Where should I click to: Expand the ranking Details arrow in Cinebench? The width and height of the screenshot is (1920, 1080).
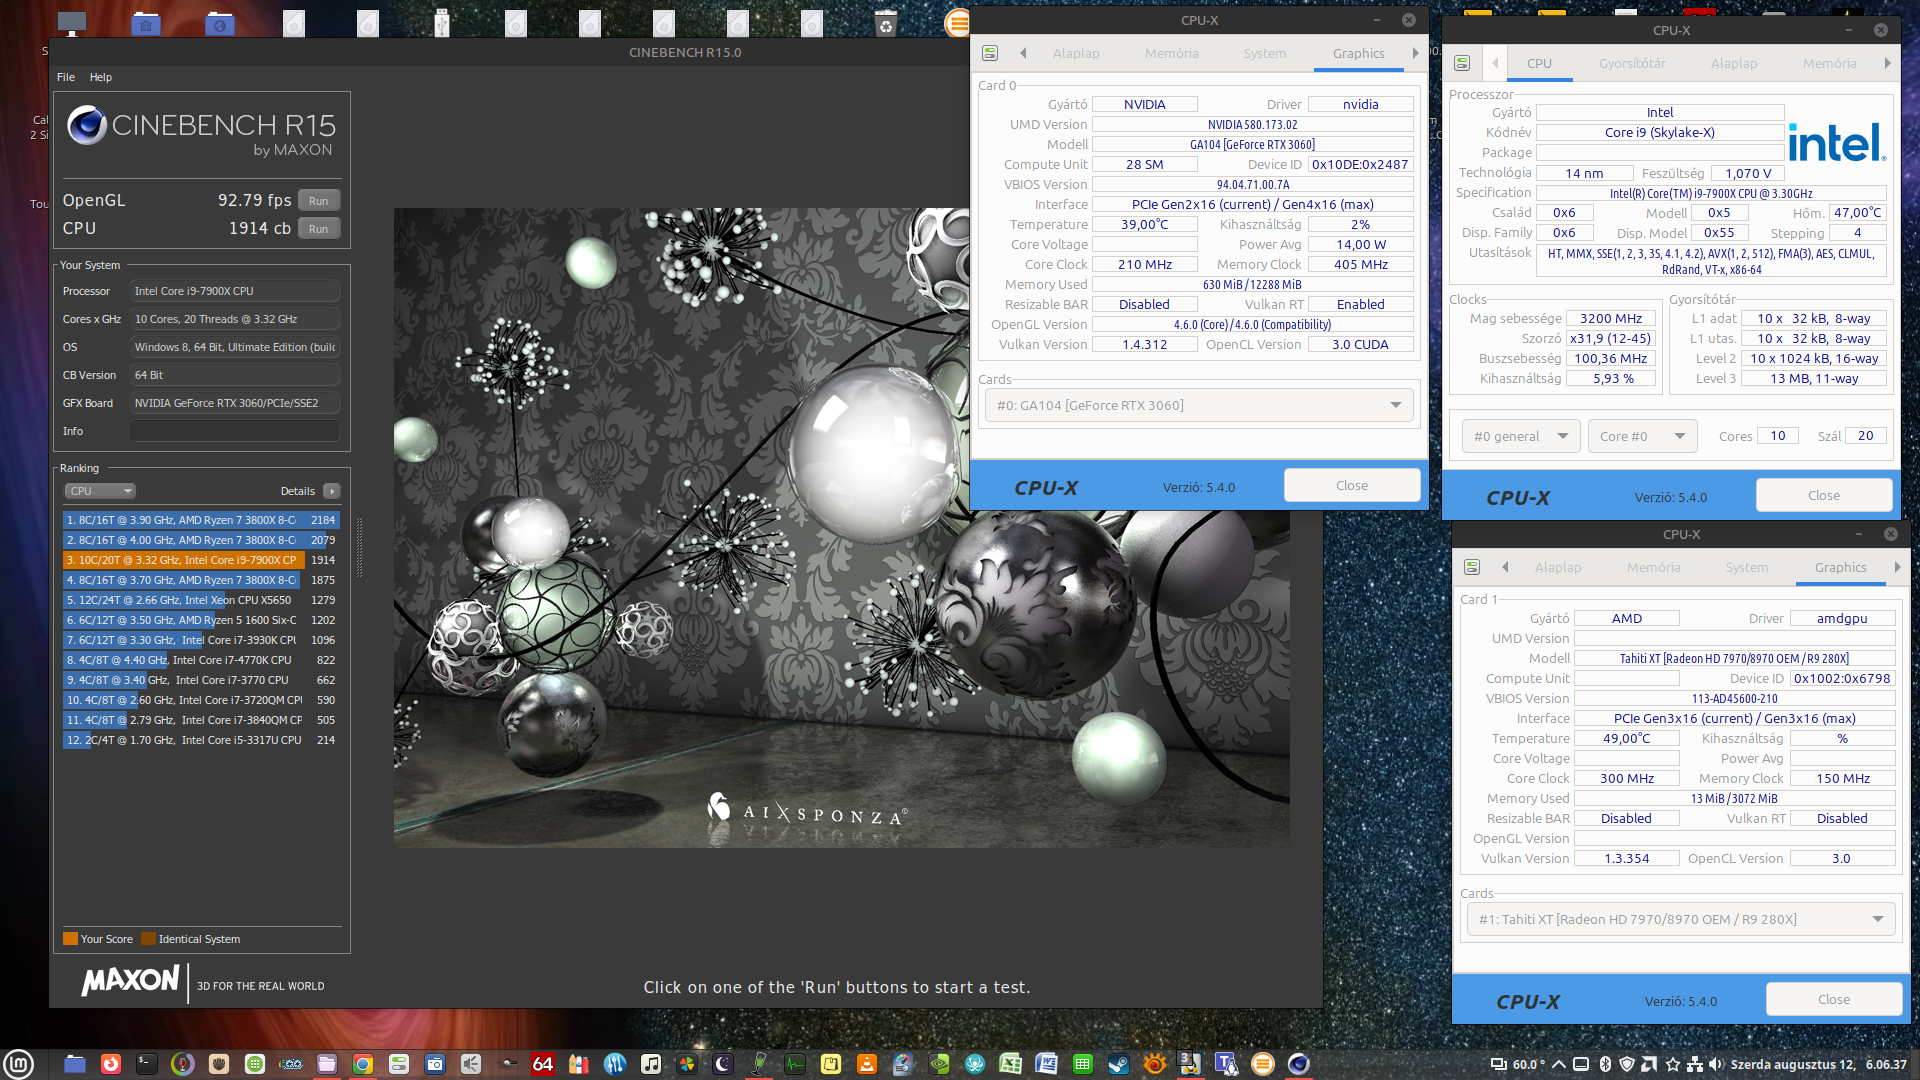click(x=332, y=491)
